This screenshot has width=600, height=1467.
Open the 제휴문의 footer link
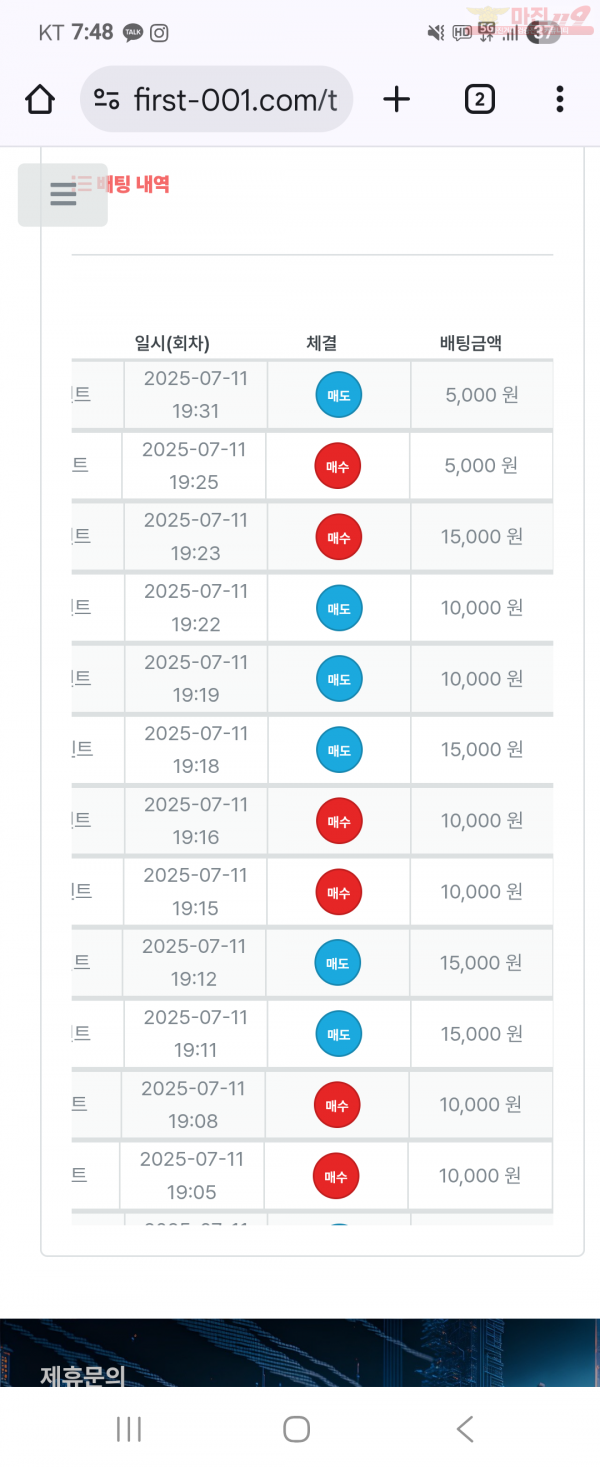point(82,1375)
